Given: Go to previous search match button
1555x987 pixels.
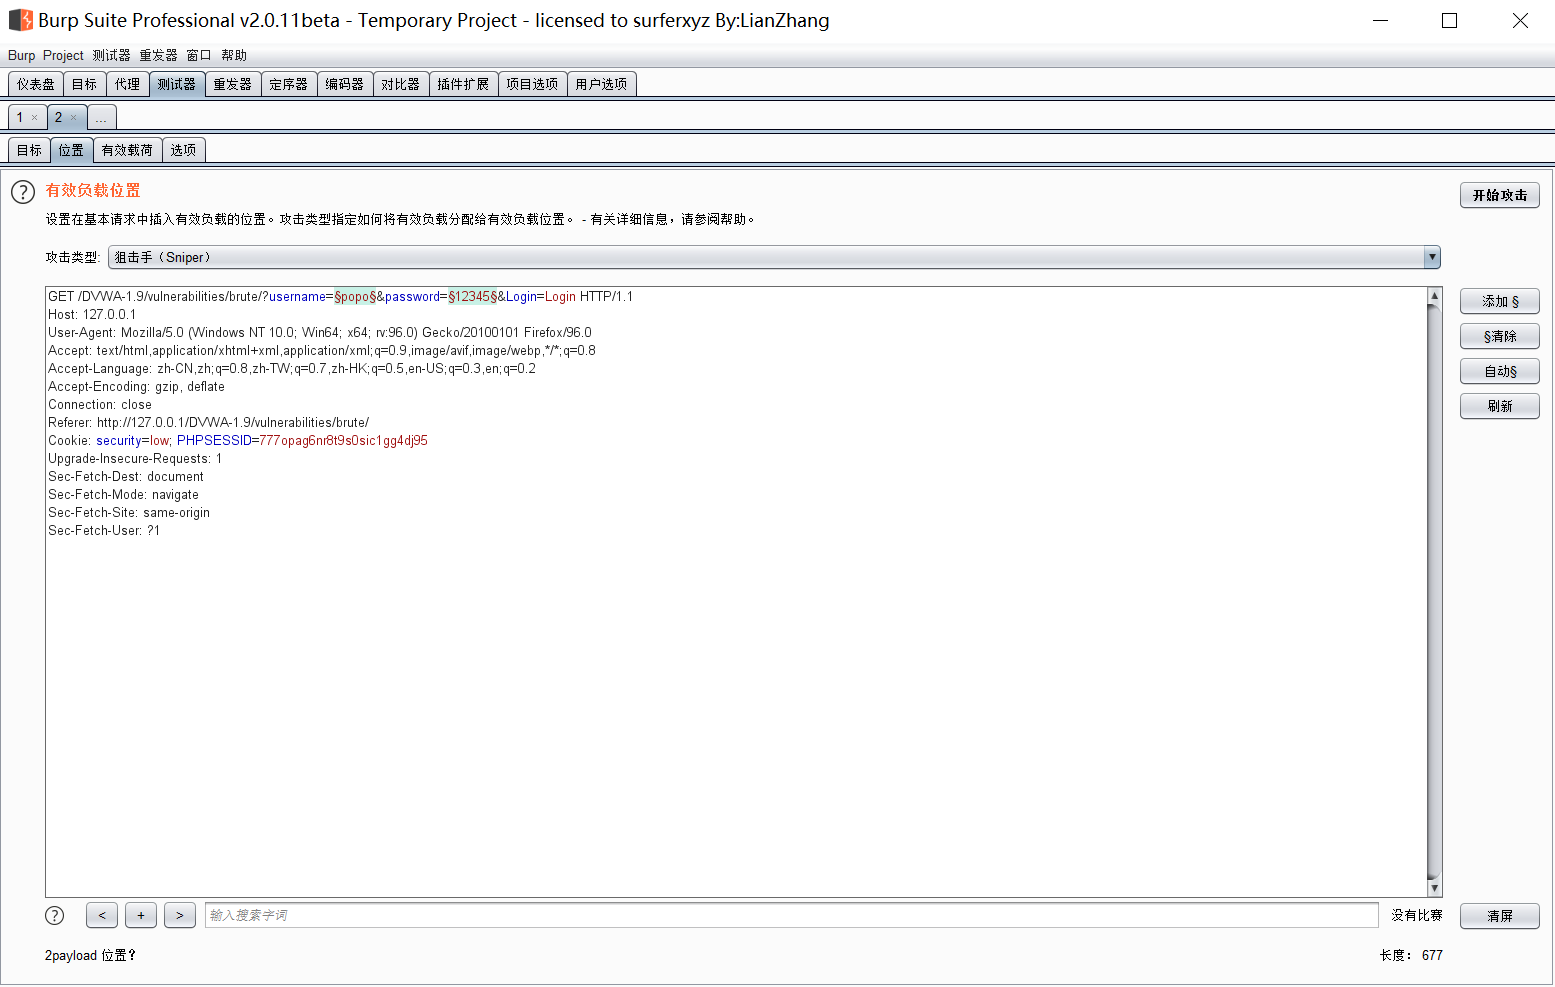Looking at the screenshot, I should pyautogui.click(x=102, y=915).
